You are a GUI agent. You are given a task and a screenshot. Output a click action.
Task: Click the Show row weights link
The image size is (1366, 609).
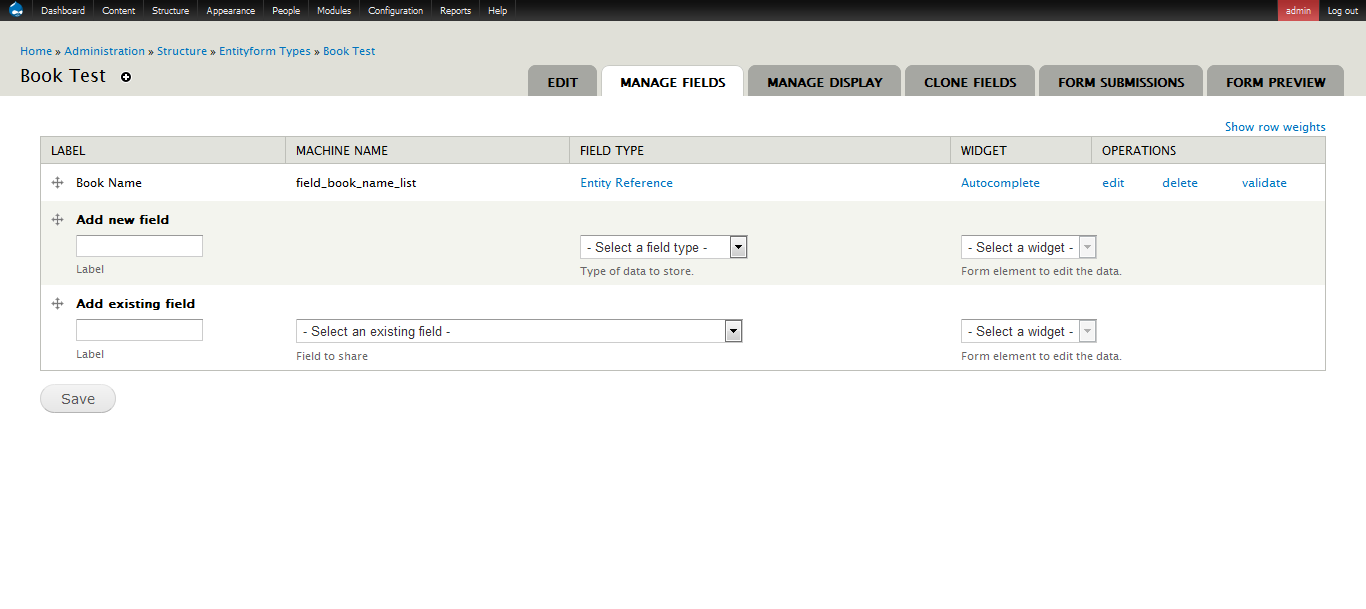pyautogui.click(x=1275, y=127)
